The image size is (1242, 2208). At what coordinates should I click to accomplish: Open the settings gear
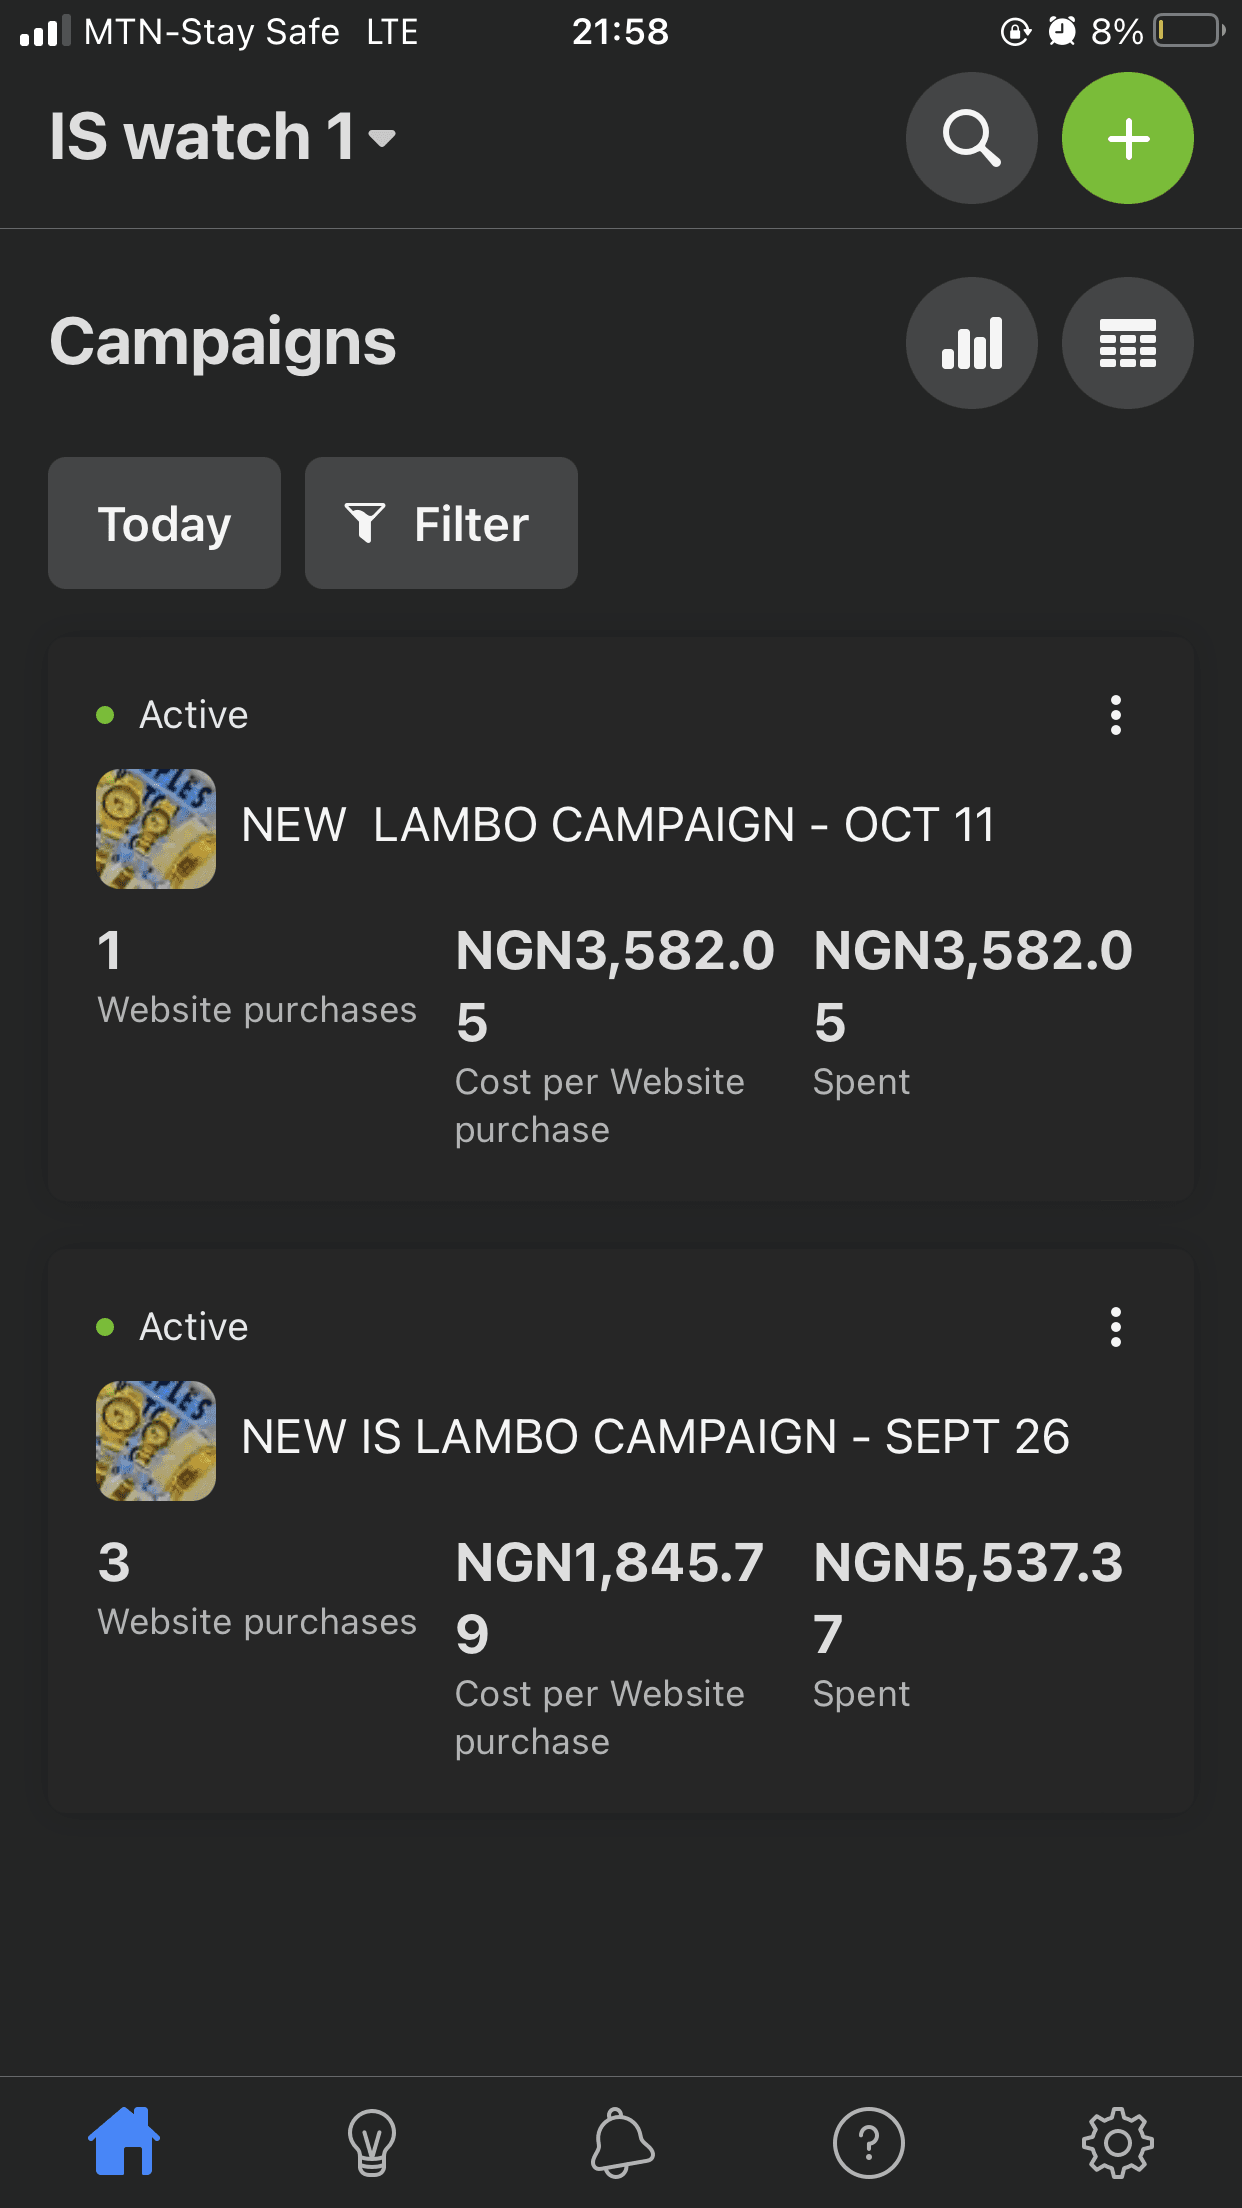(x=1117, y=2142)
